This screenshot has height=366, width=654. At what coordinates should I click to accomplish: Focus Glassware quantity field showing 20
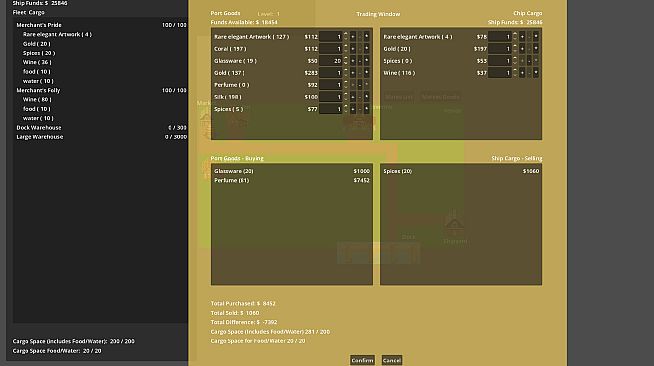[x=331, y=61]
